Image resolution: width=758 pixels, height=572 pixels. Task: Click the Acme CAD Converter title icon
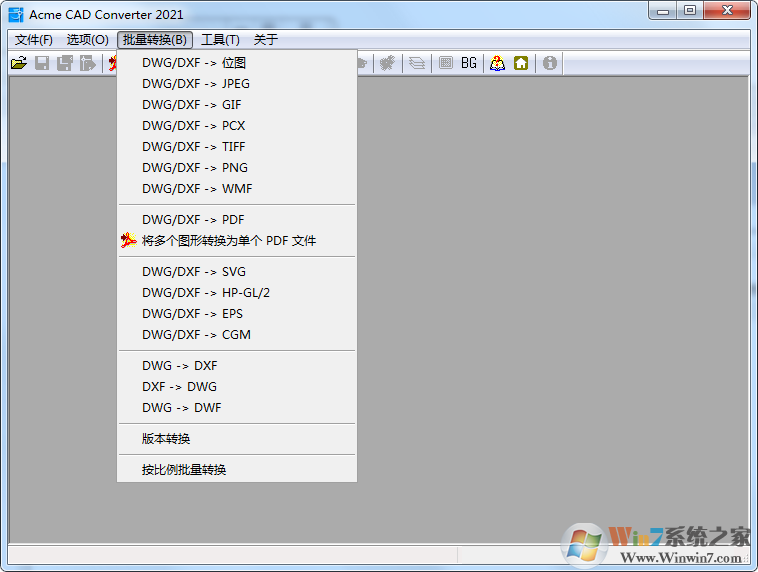click(x=16, y=15)
